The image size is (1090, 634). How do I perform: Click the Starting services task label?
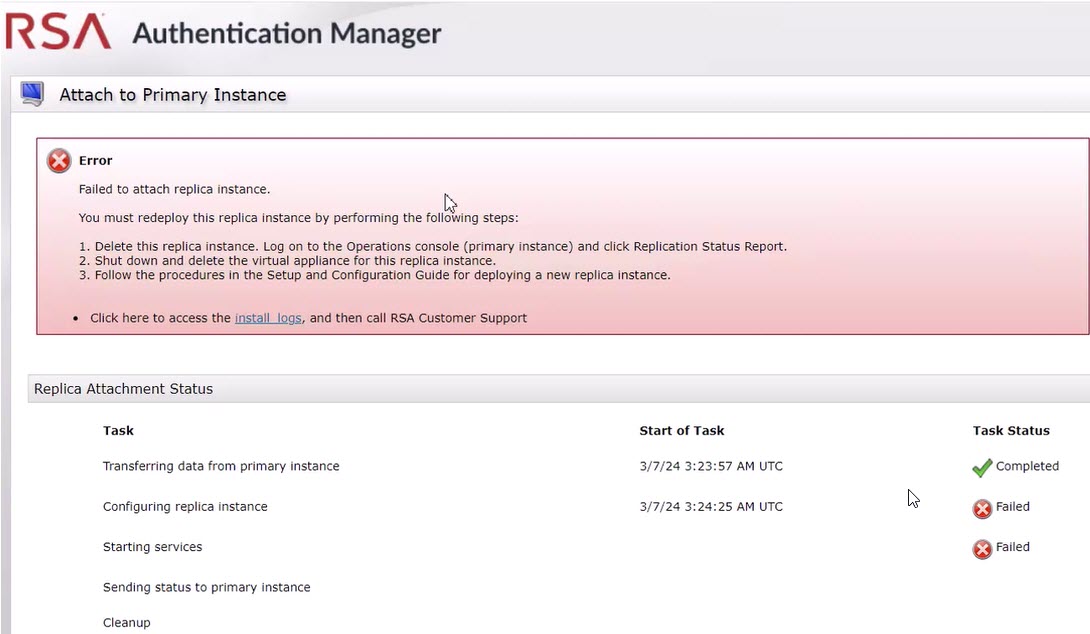152,547
